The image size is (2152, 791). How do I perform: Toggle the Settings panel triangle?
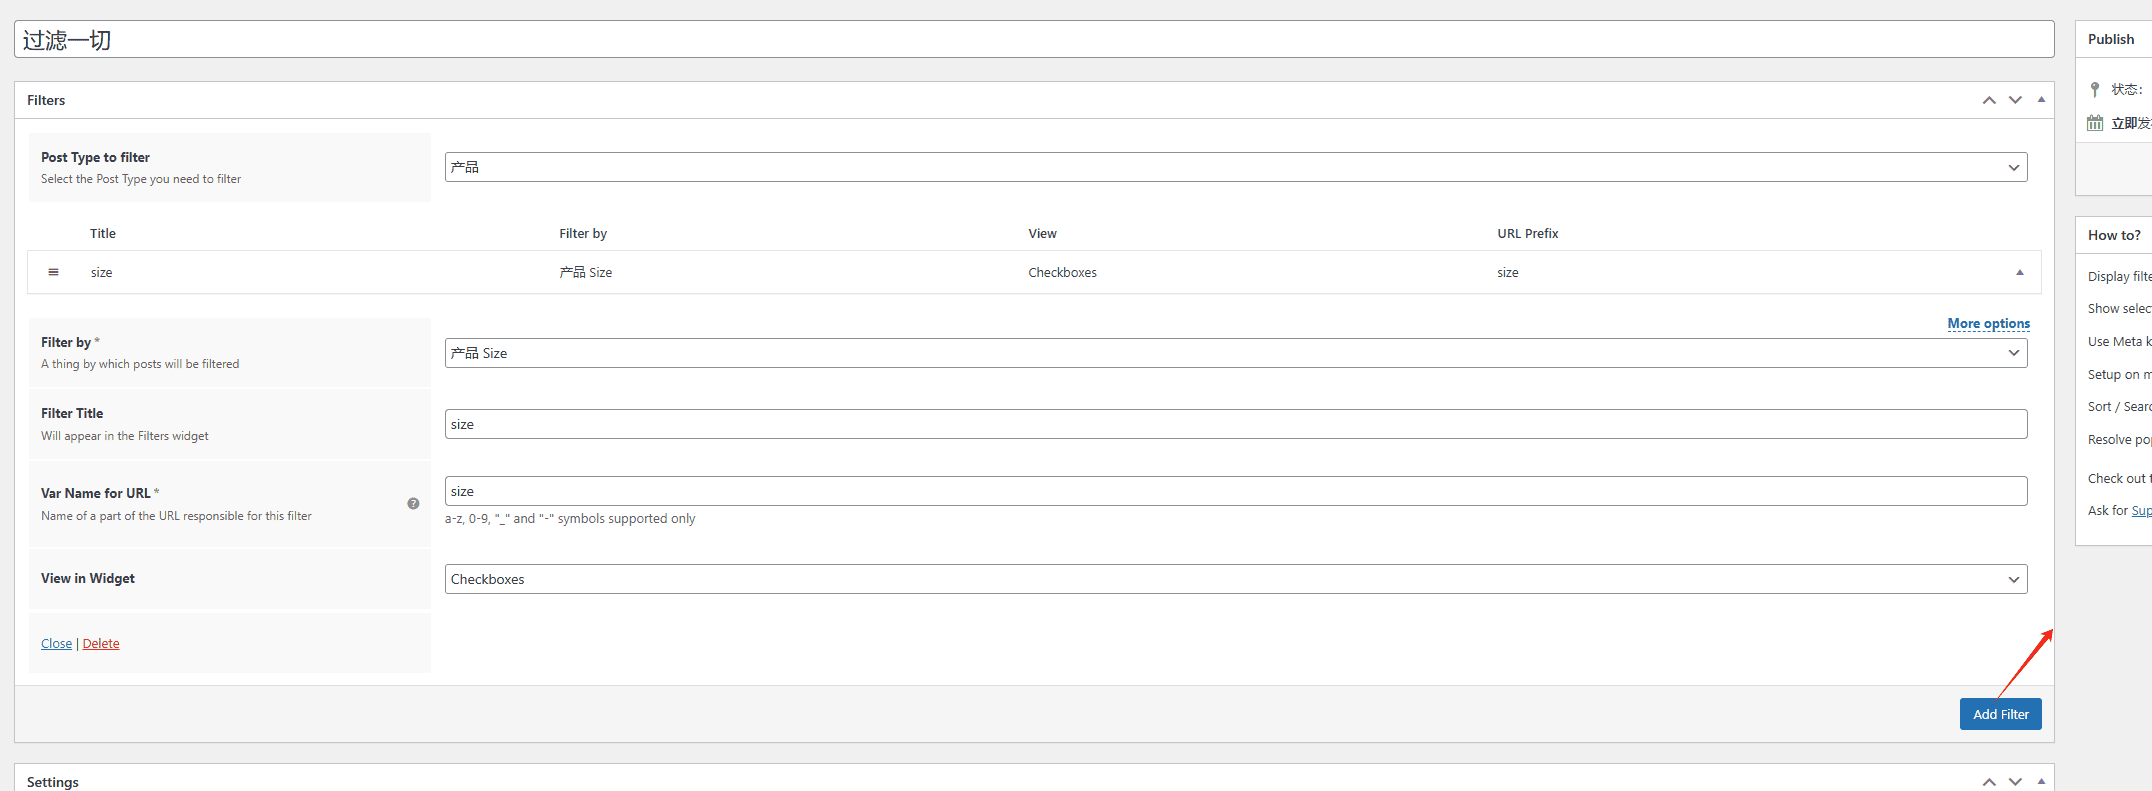(2041, 782)
